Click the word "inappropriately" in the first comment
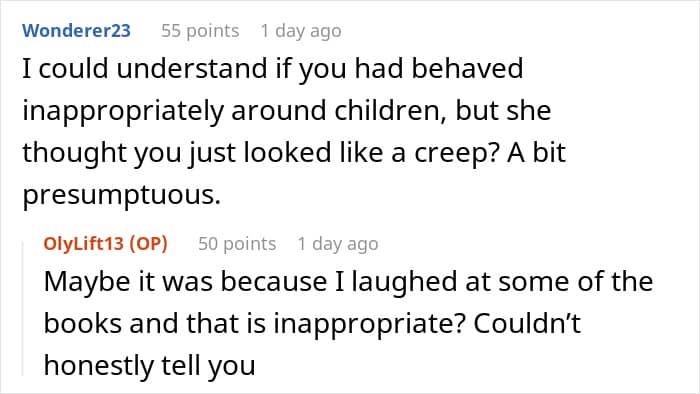This screenshot has width=700, height=394. (123, 111)
